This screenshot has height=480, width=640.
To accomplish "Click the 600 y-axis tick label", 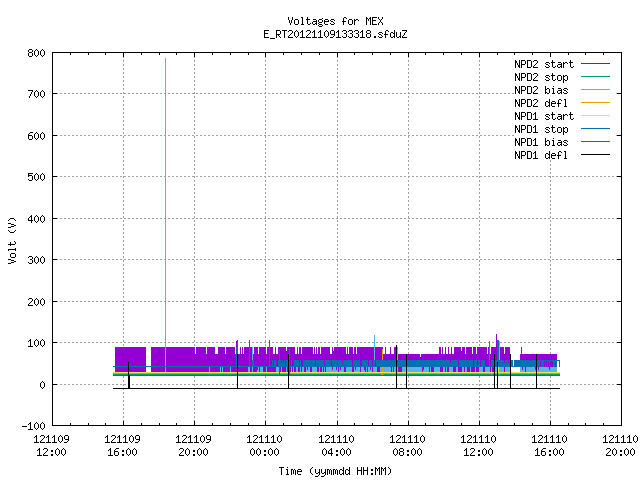I will (x=36, y=136).
